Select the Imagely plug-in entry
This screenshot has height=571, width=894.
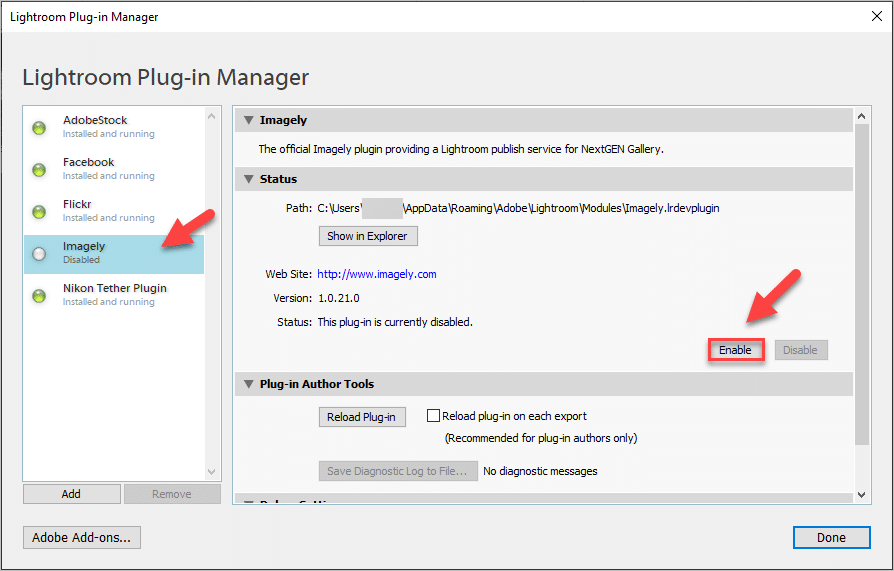pyautogui.click(x=114, y=253)
